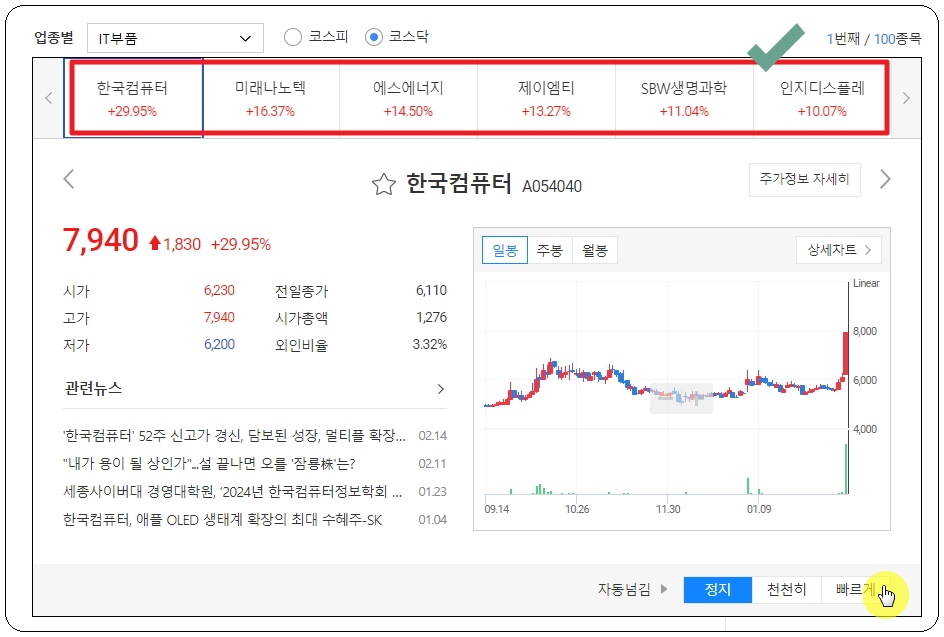The width and height of the screenshot is (944, 637).
Task: Select the 미래나노텍 stock card
Action: [x=270, y=98]
